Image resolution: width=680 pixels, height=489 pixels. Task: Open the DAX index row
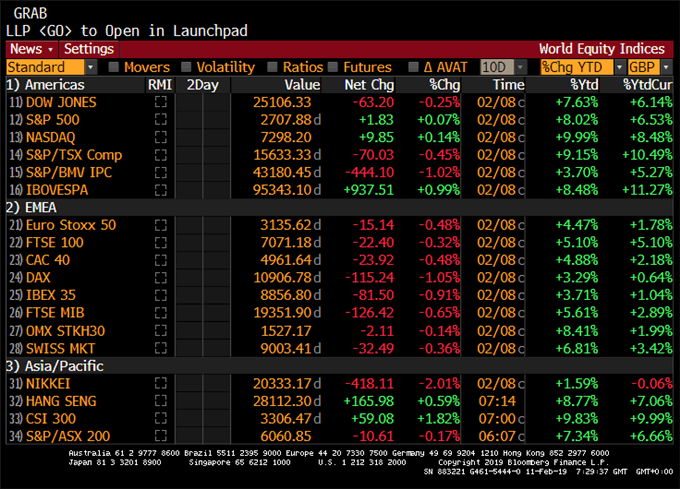(38, 277)
